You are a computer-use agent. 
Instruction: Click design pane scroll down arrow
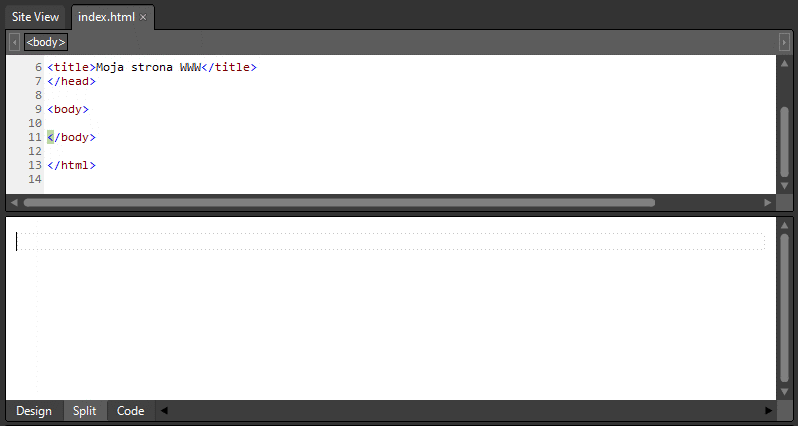[784, 391]
